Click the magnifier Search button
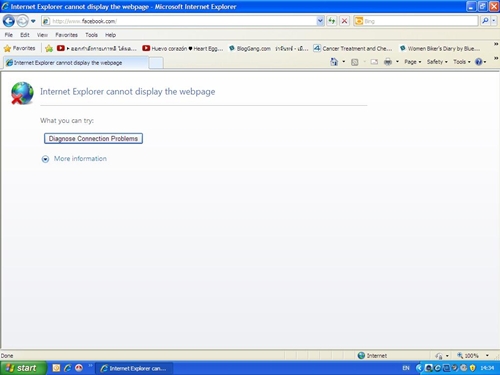Viewport: 500px width, 375px height. [485, 21]
